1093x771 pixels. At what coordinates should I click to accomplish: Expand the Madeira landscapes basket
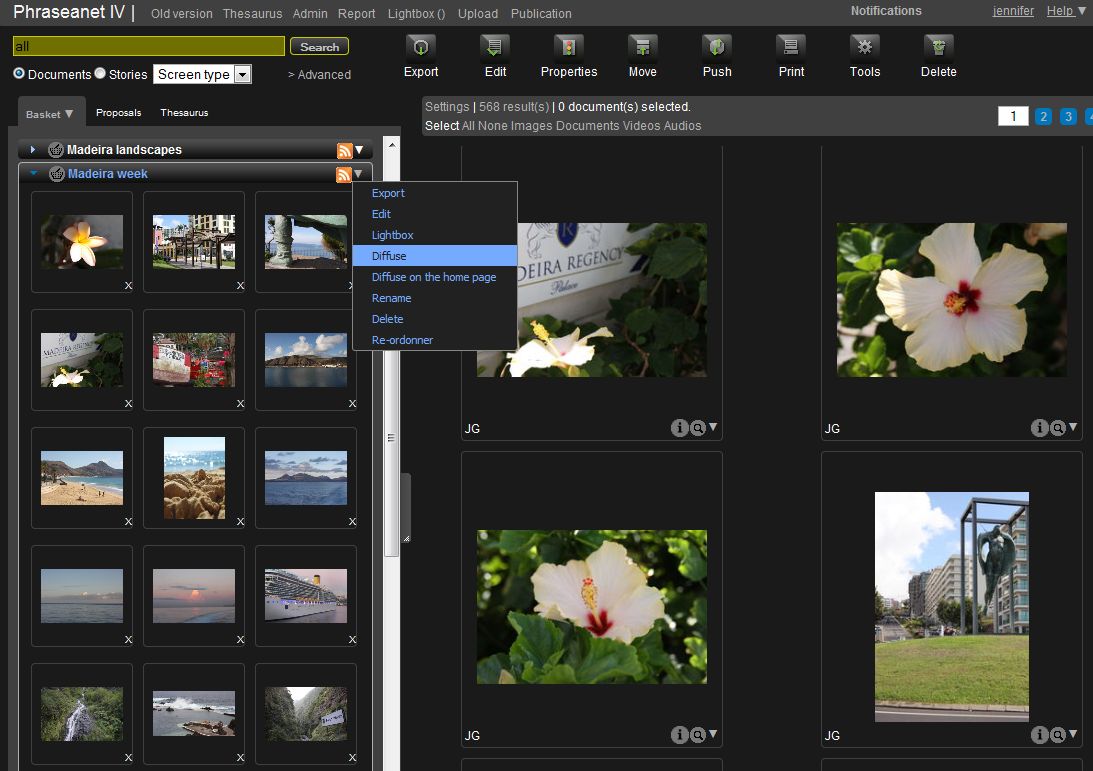[x=33, y=150]
